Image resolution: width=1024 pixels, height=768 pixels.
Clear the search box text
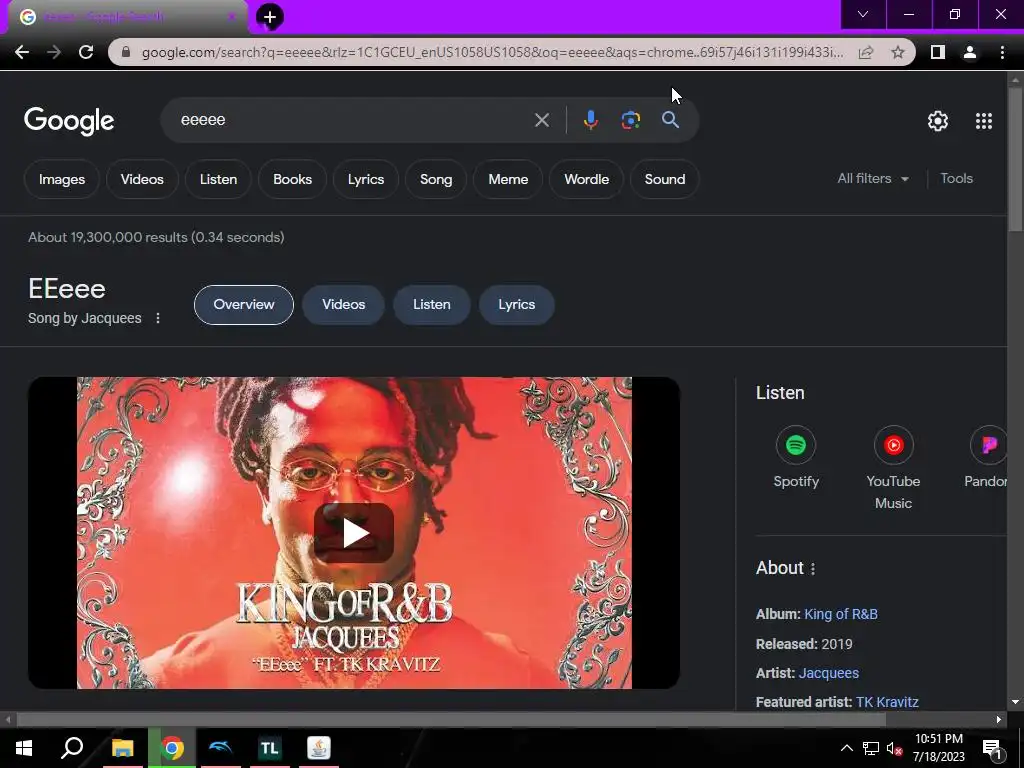point(541,120)
